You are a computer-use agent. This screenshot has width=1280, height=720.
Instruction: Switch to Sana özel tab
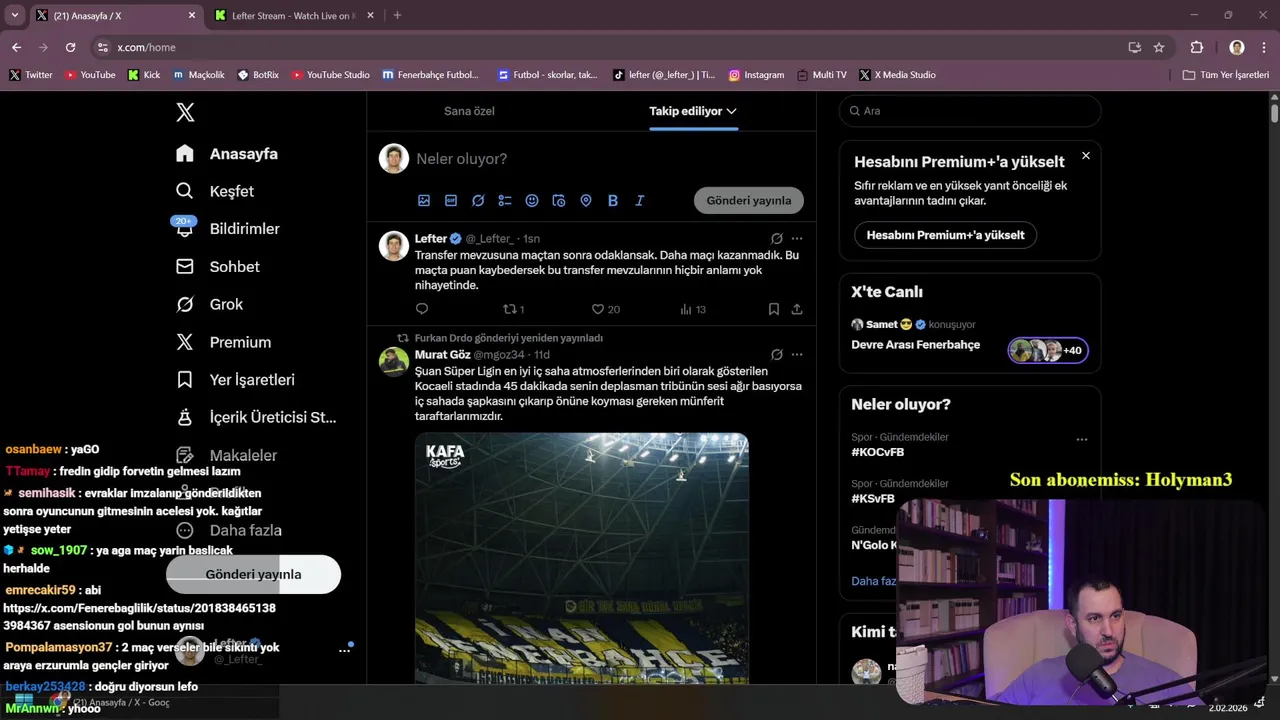(469, 111)
